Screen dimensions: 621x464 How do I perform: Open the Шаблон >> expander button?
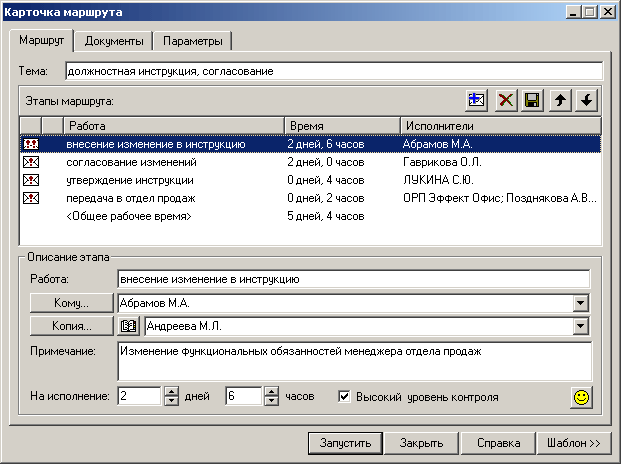573,442
